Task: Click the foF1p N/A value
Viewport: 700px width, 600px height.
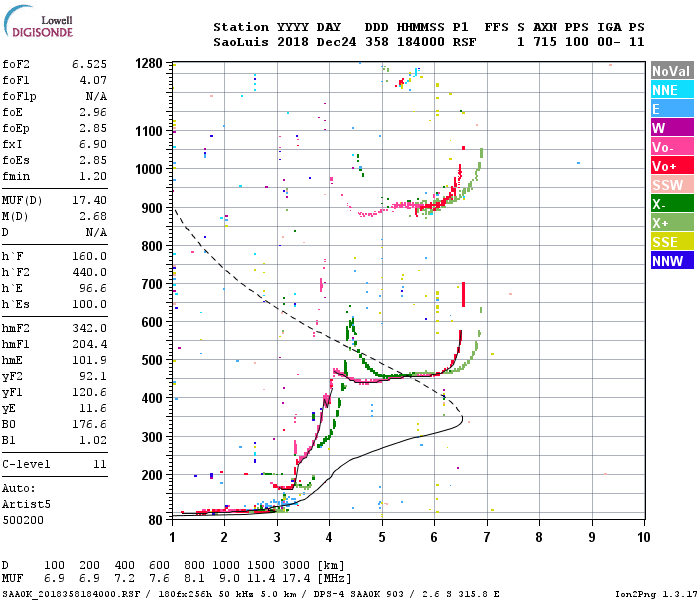Action: click(96, 96)
